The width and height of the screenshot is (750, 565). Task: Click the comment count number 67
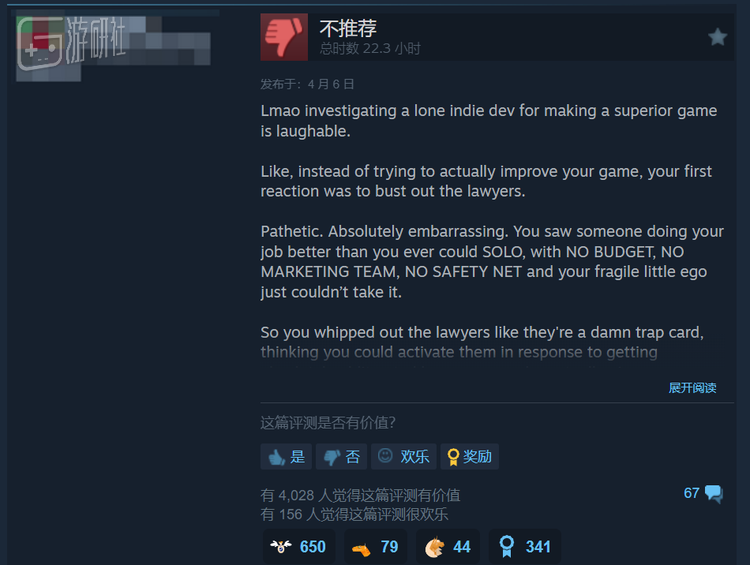point(691,493)
